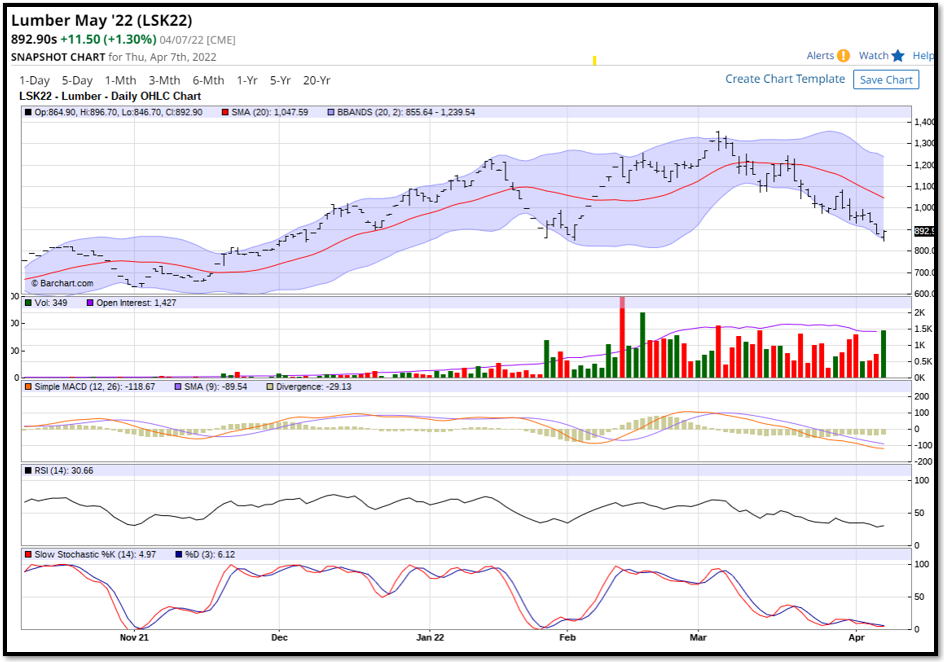The width and height of the screenshot is (944, 662).
Task: Open the Help link
Action: 923,56
